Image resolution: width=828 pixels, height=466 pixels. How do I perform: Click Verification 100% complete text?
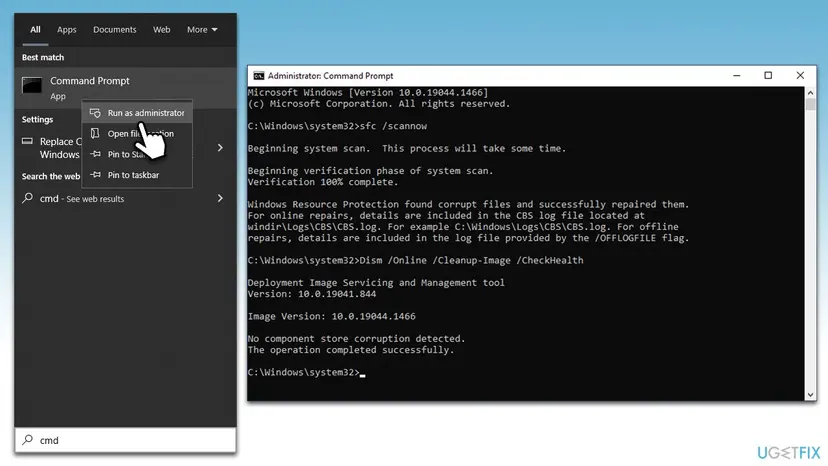click(323, 182)
